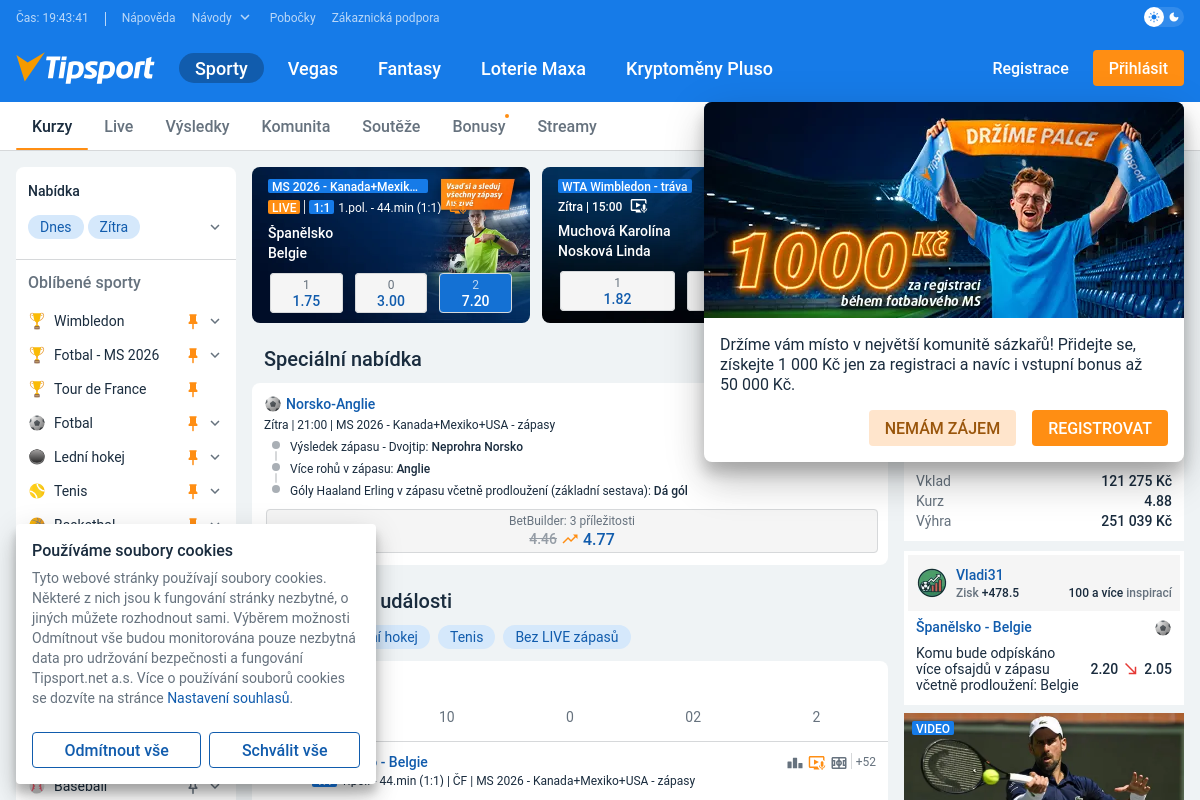Expand the Návody dropdown menu
The height and width of the screenshot is (800, 1200).
point(221,17)
